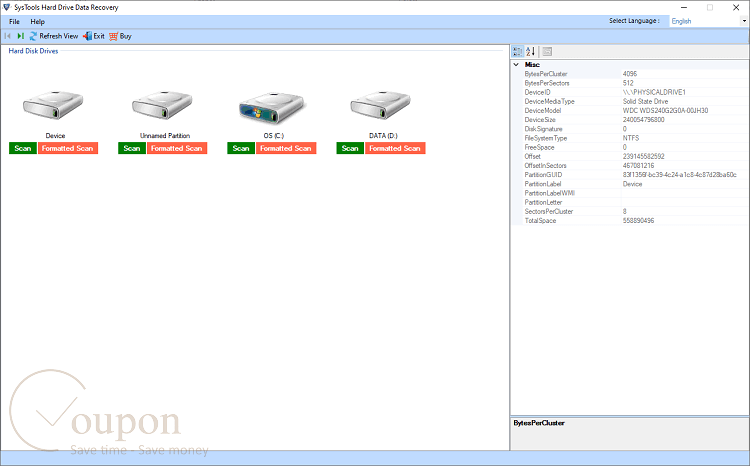Run Formatted Scan on Unnamed Partition
750x466 pixels.
(177, 148)
